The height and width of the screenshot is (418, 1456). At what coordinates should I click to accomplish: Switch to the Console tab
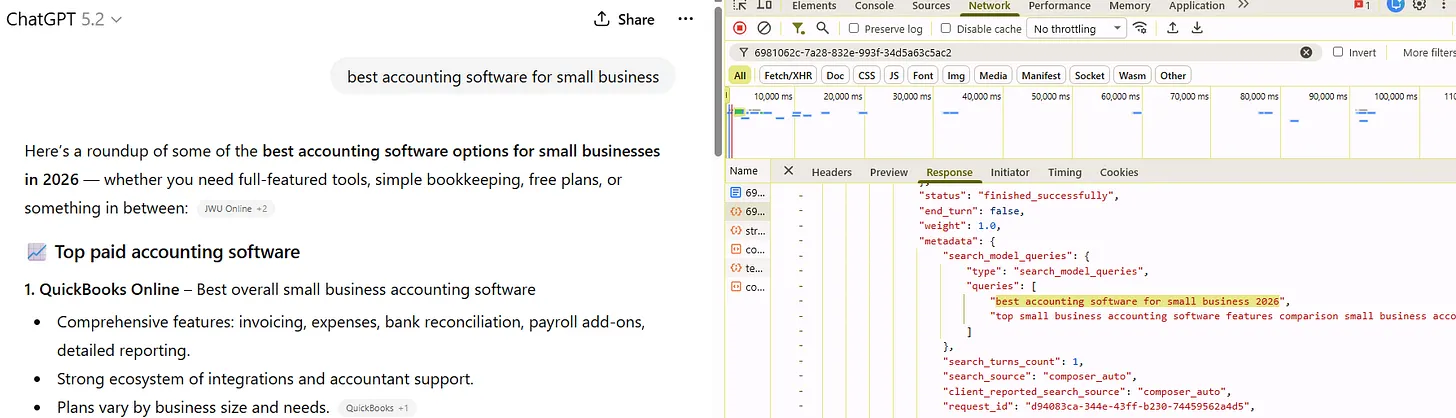pos(874,6)
